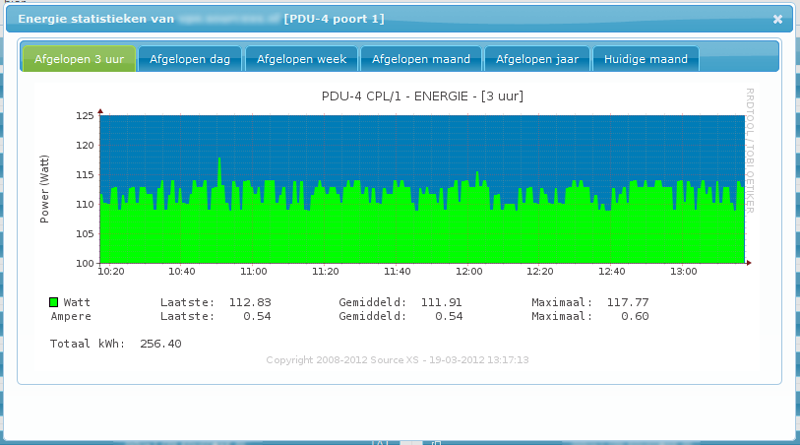Click the Gemiddeld Watt value 111.91

tap(441, 302)
